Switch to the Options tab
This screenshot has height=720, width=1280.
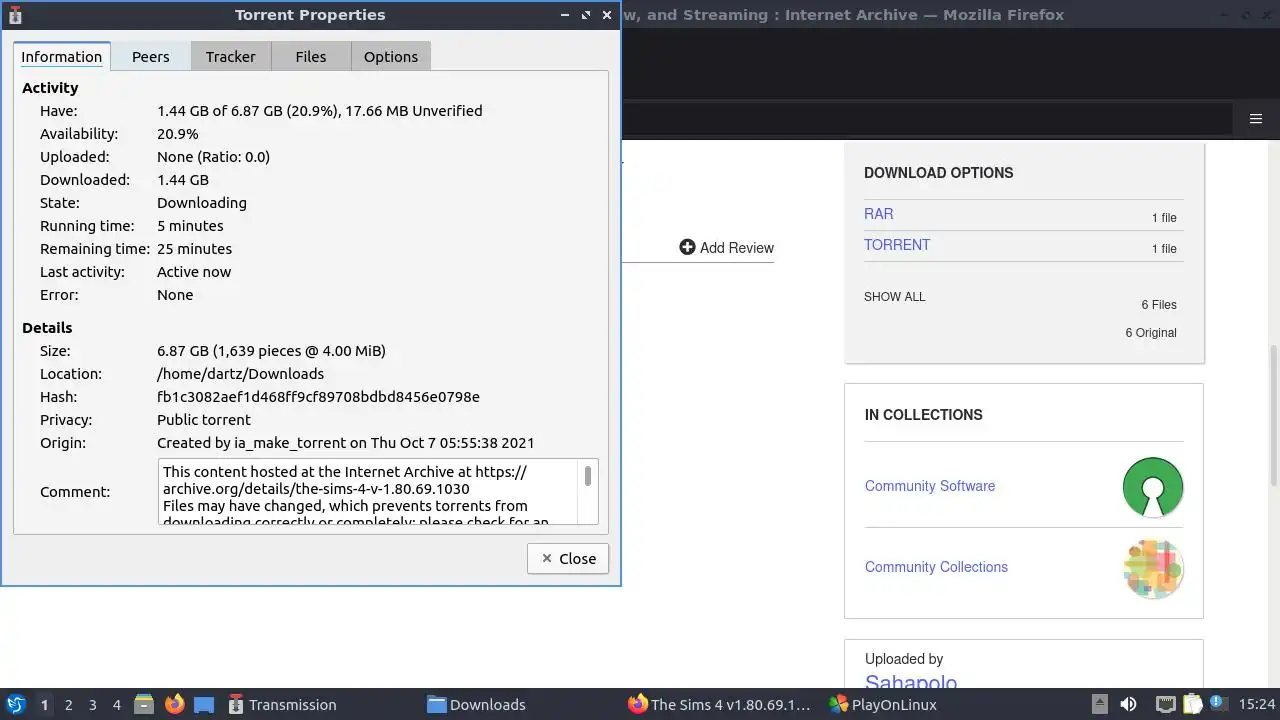pos(391,56)
